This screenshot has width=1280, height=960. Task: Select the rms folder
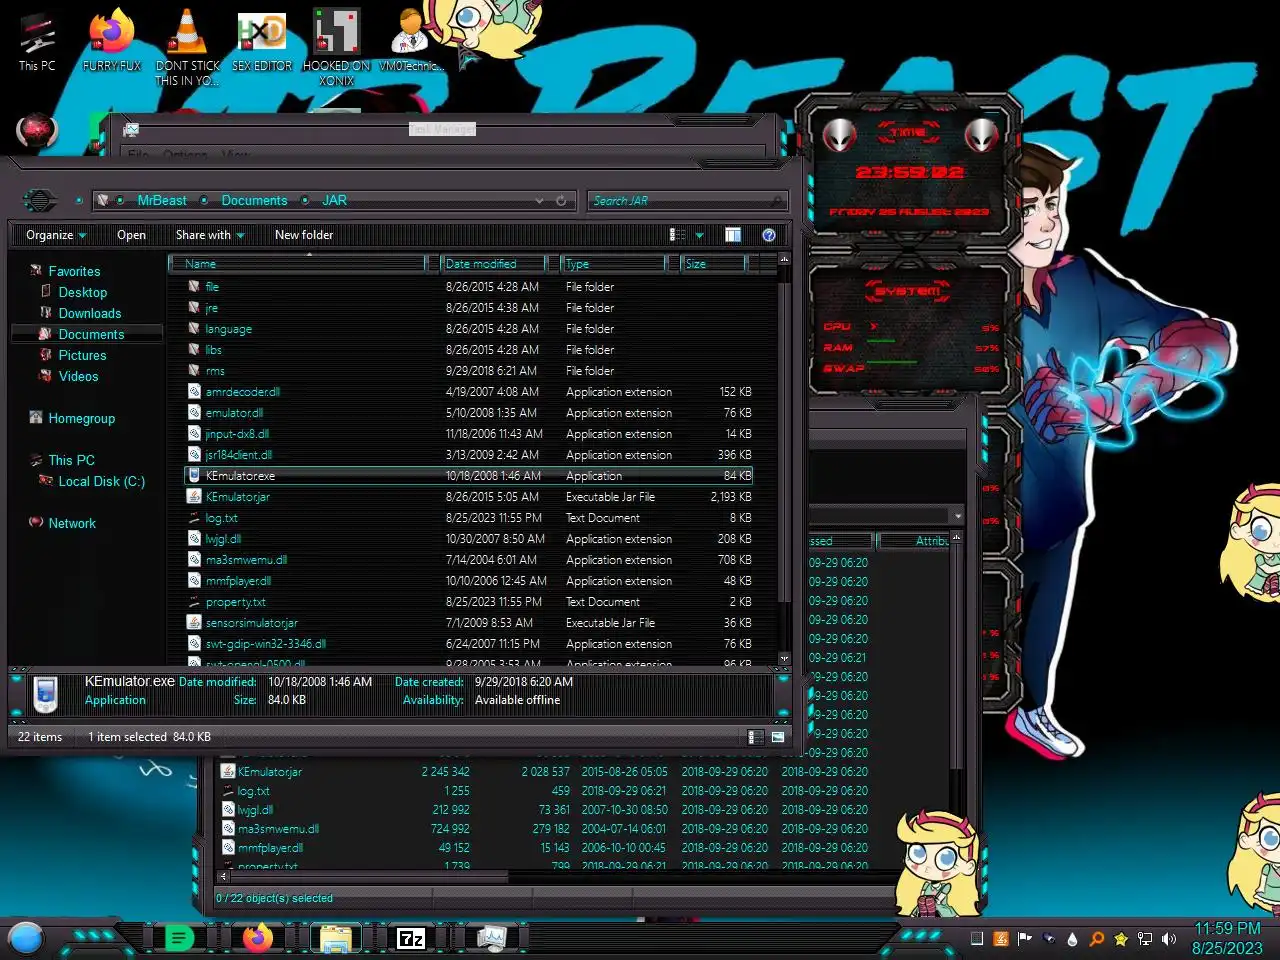pyautogui.click(x=215, y=371)
